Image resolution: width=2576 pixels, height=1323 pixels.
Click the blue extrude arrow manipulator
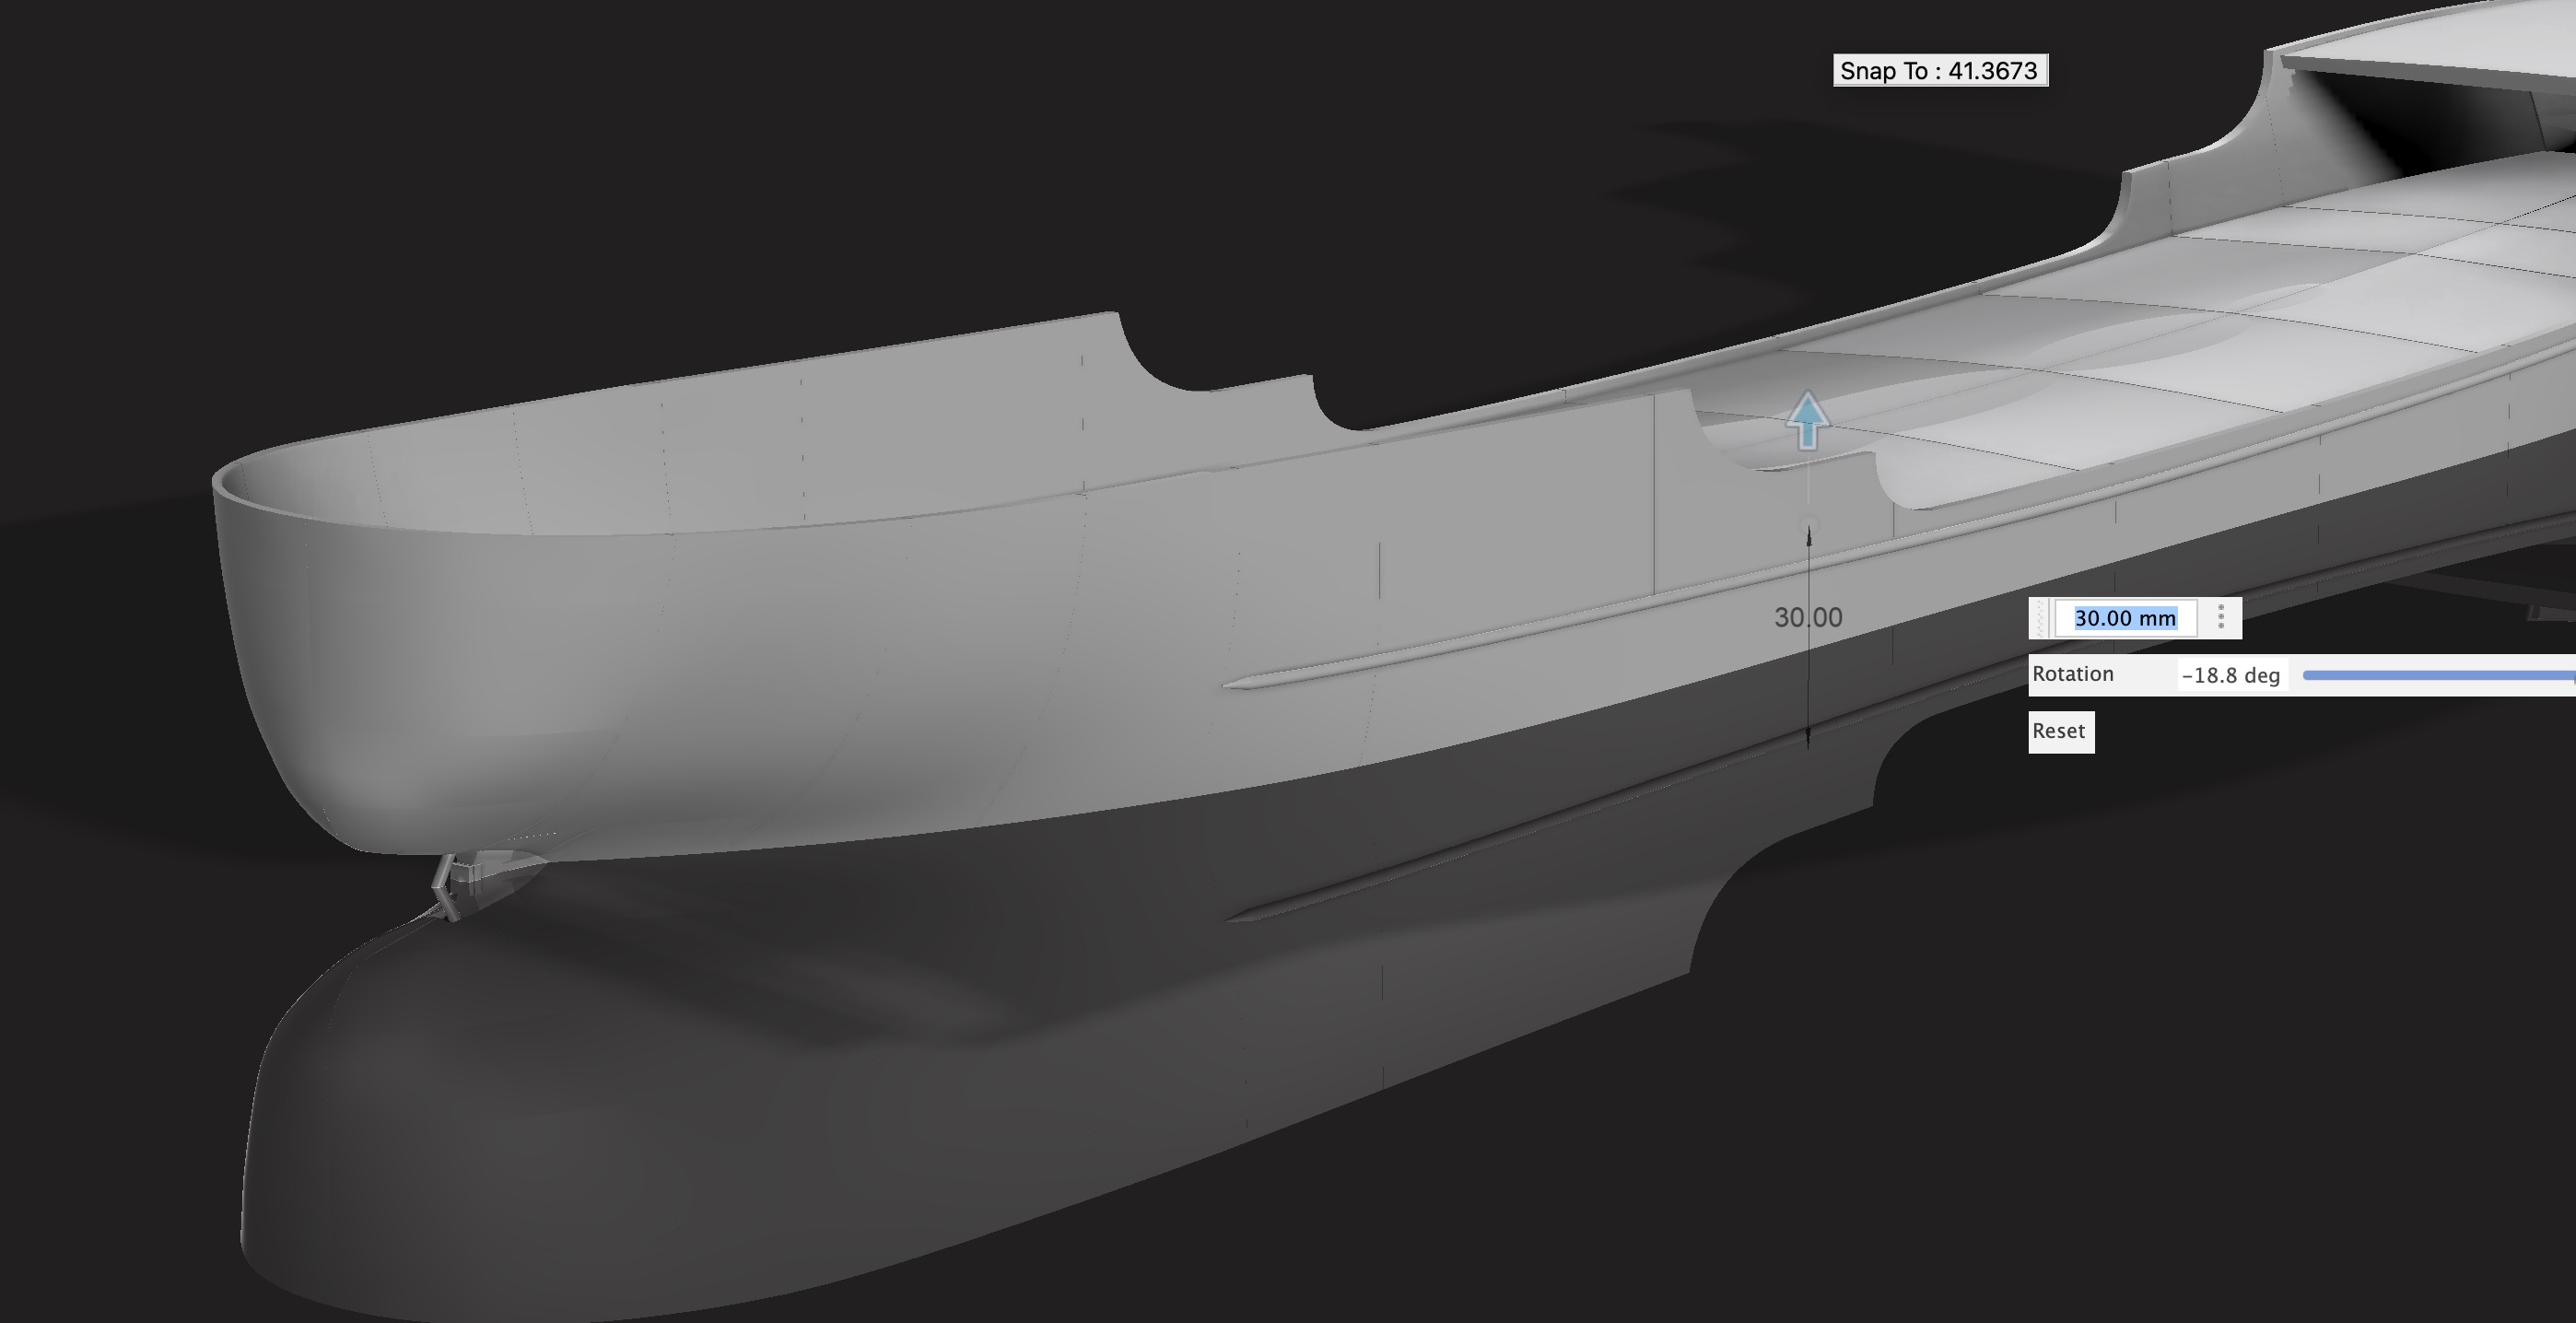[x=1807, y=420]
